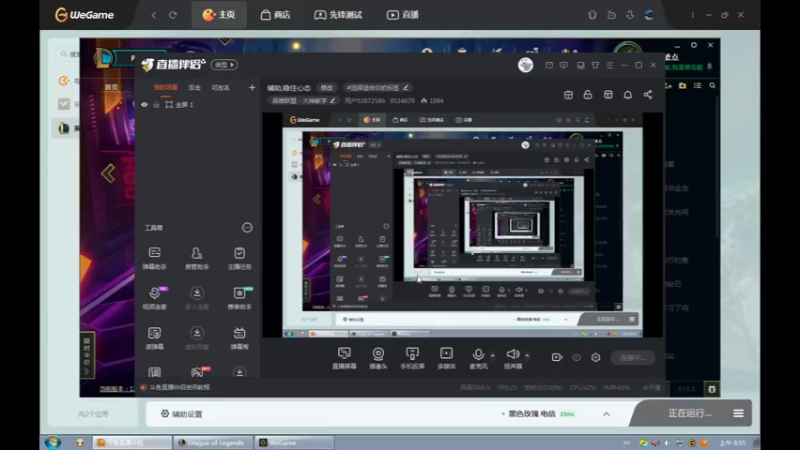Click the unlock icon above the preview
This screenshot has height=450, width=800.
pyautogui.click(x=588, y=95)
